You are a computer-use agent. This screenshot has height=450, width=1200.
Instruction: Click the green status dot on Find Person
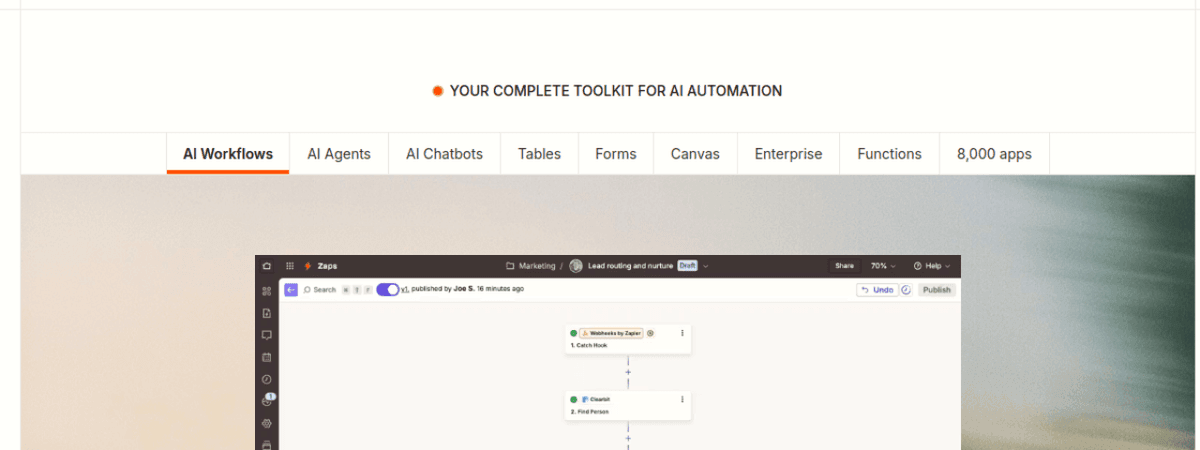click(574, 399)
